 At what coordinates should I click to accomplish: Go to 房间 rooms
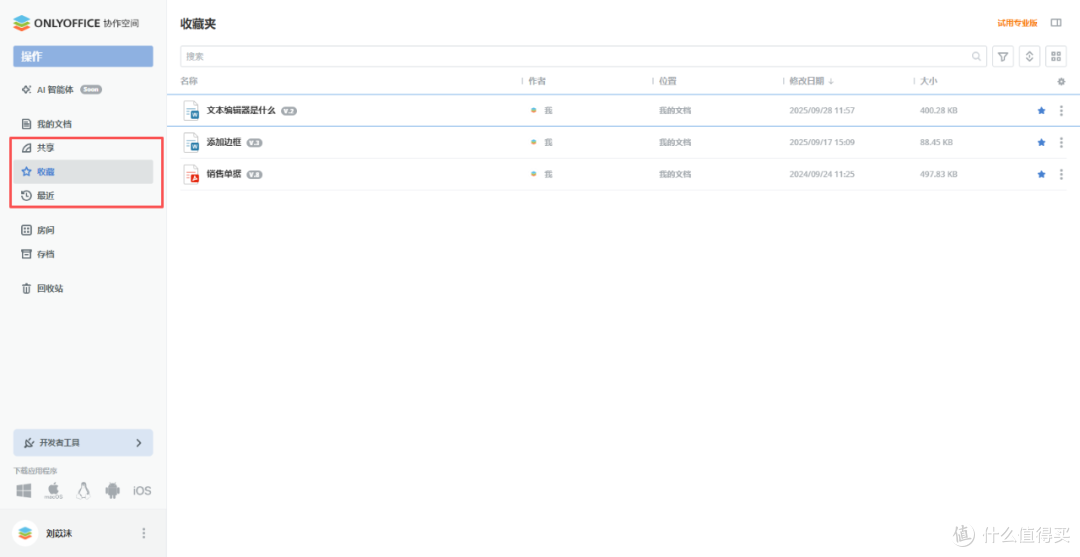[x=38, y=230]
